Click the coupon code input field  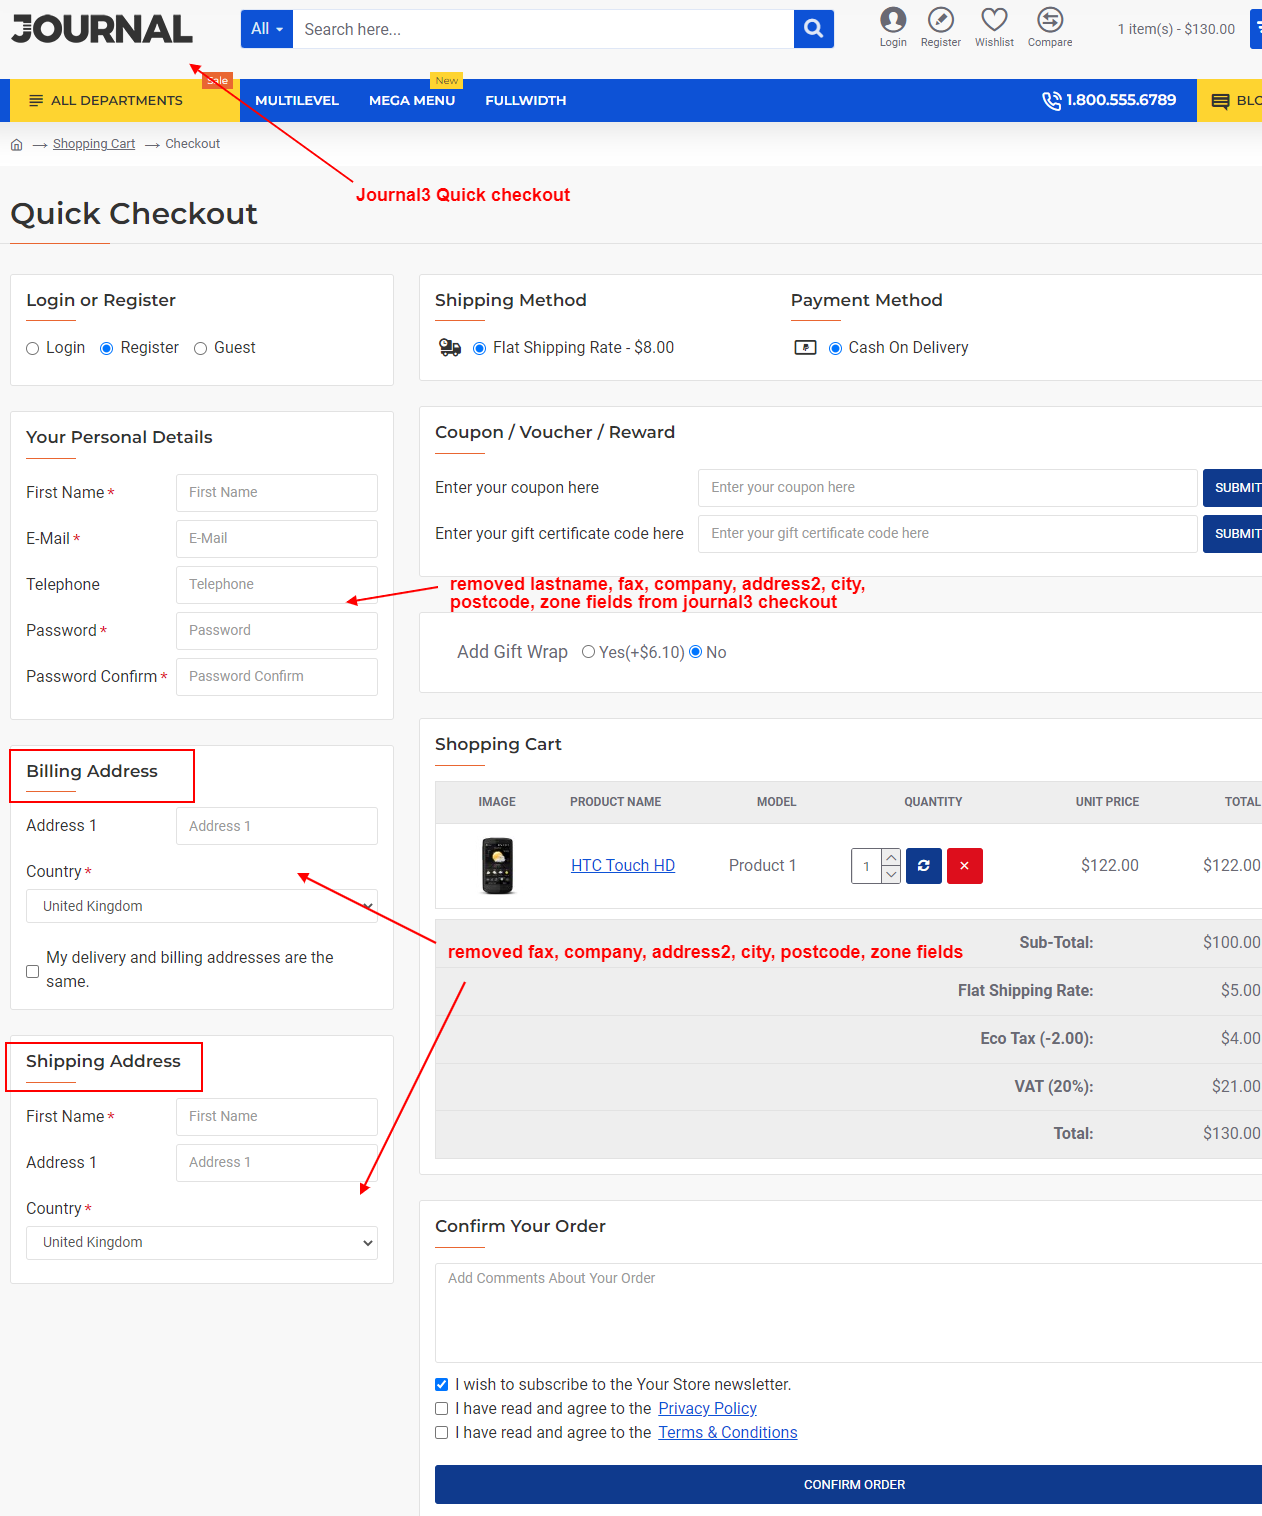[x=946, y=488]
